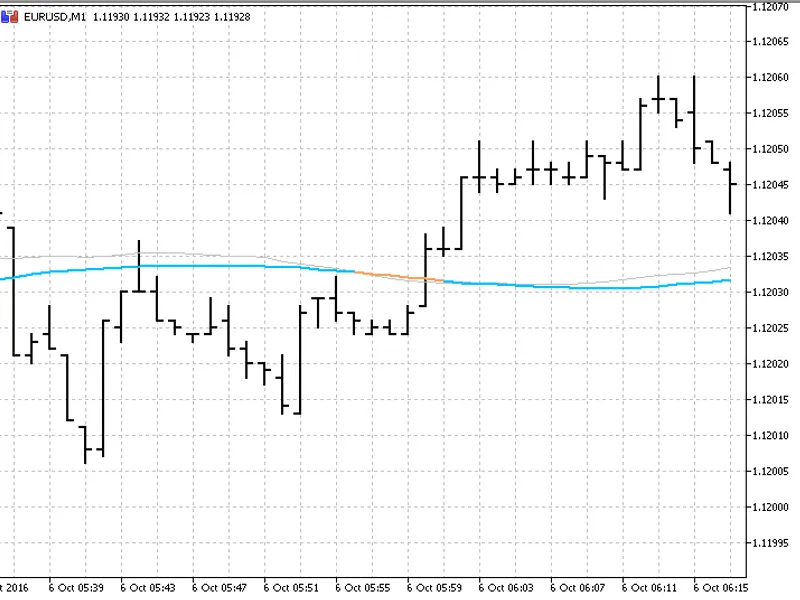
Task: Click the 1.11930 open price value
Action: pyautogui.click(x=111, y=17)
